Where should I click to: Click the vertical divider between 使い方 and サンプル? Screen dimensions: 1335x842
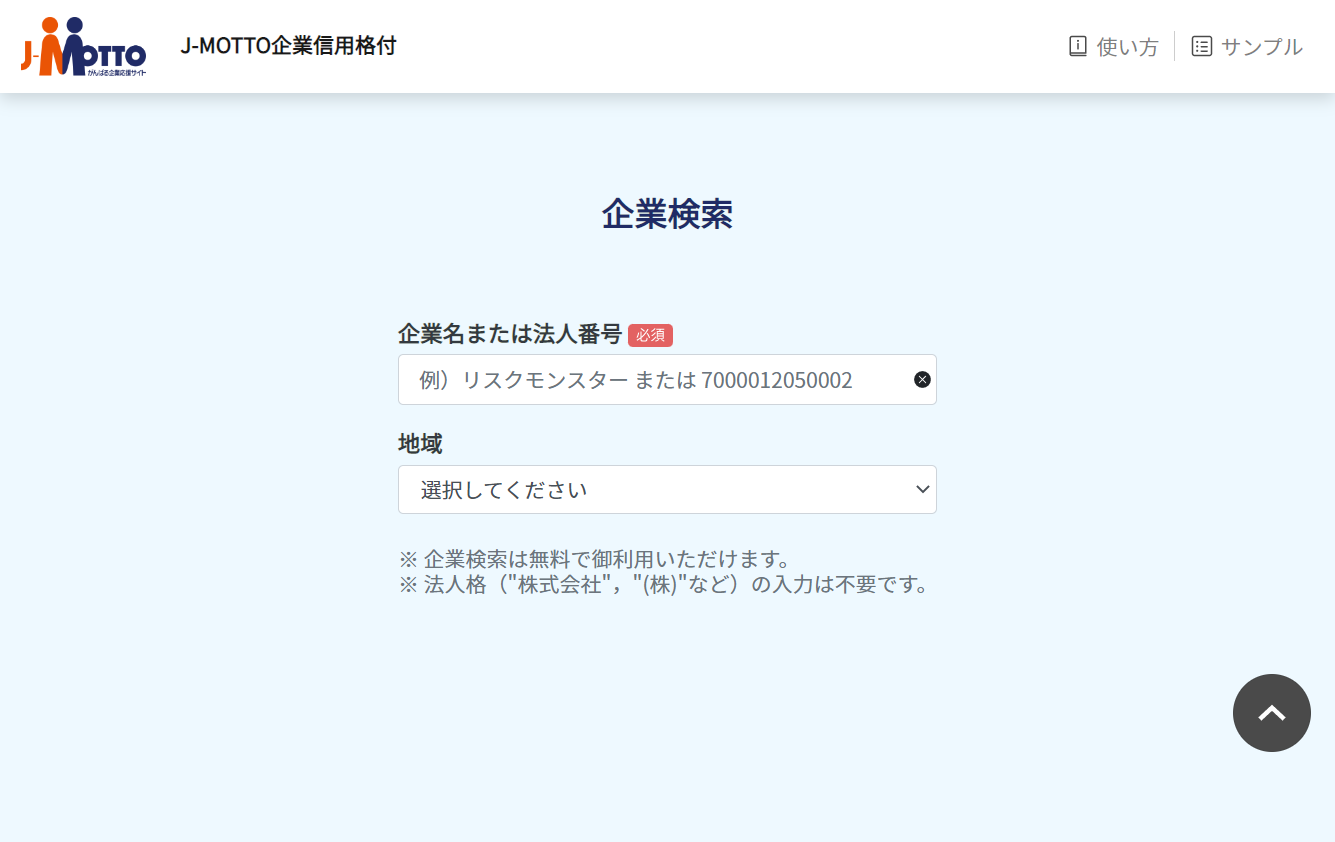pos(1174,46)
